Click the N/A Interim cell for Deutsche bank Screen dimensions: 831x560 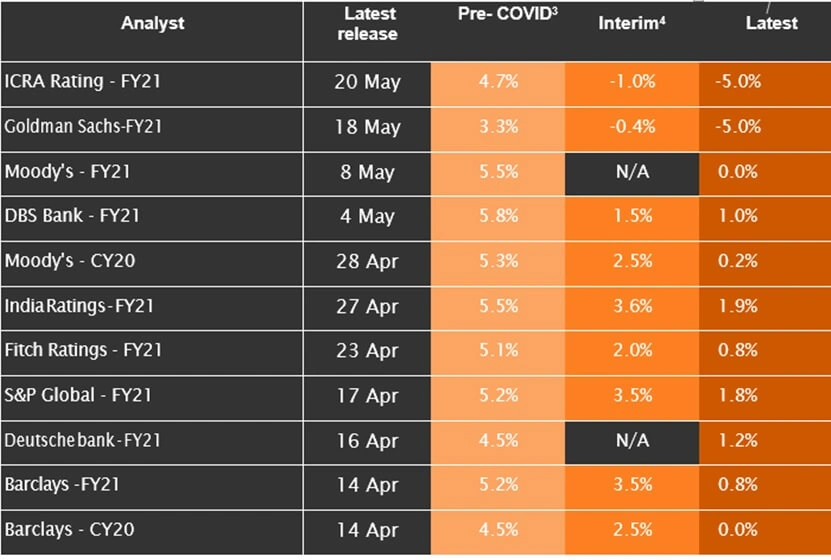[x=632, y=440]
